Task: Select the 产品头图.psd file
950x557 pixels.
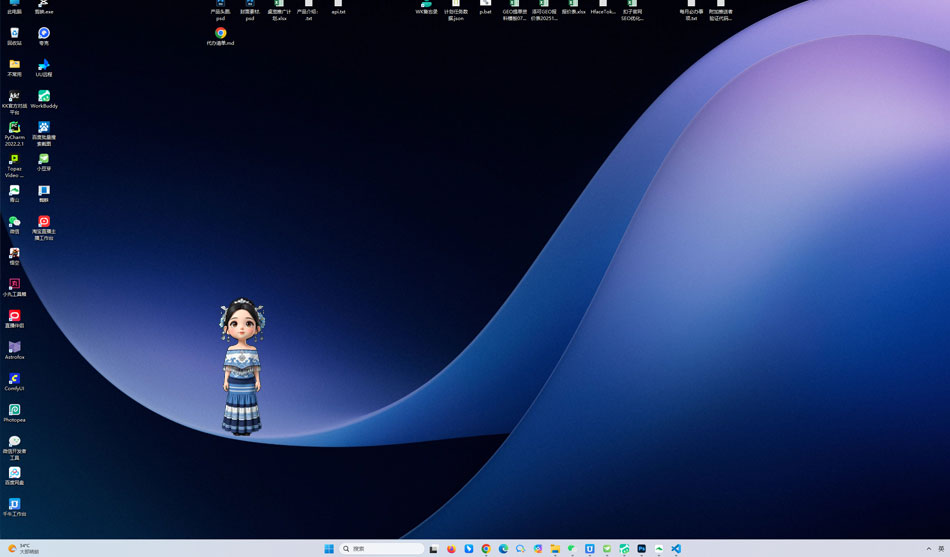Action: click(x=221, y=10)
